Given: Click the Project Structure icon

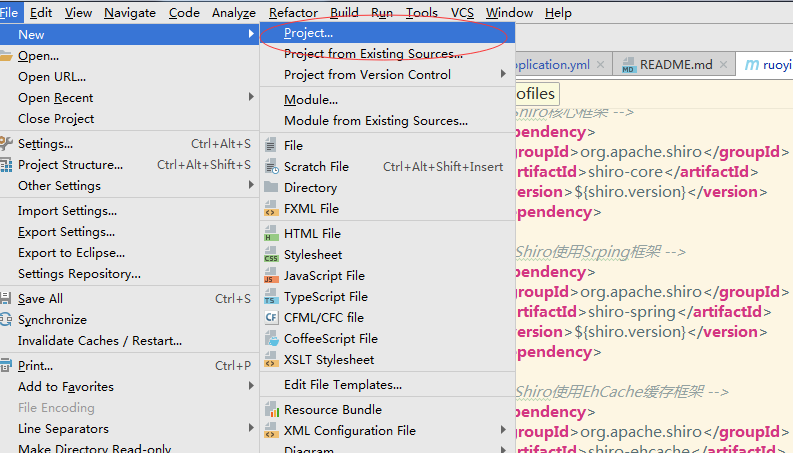Looking at the screenshot, I should (x=6, y=165).
